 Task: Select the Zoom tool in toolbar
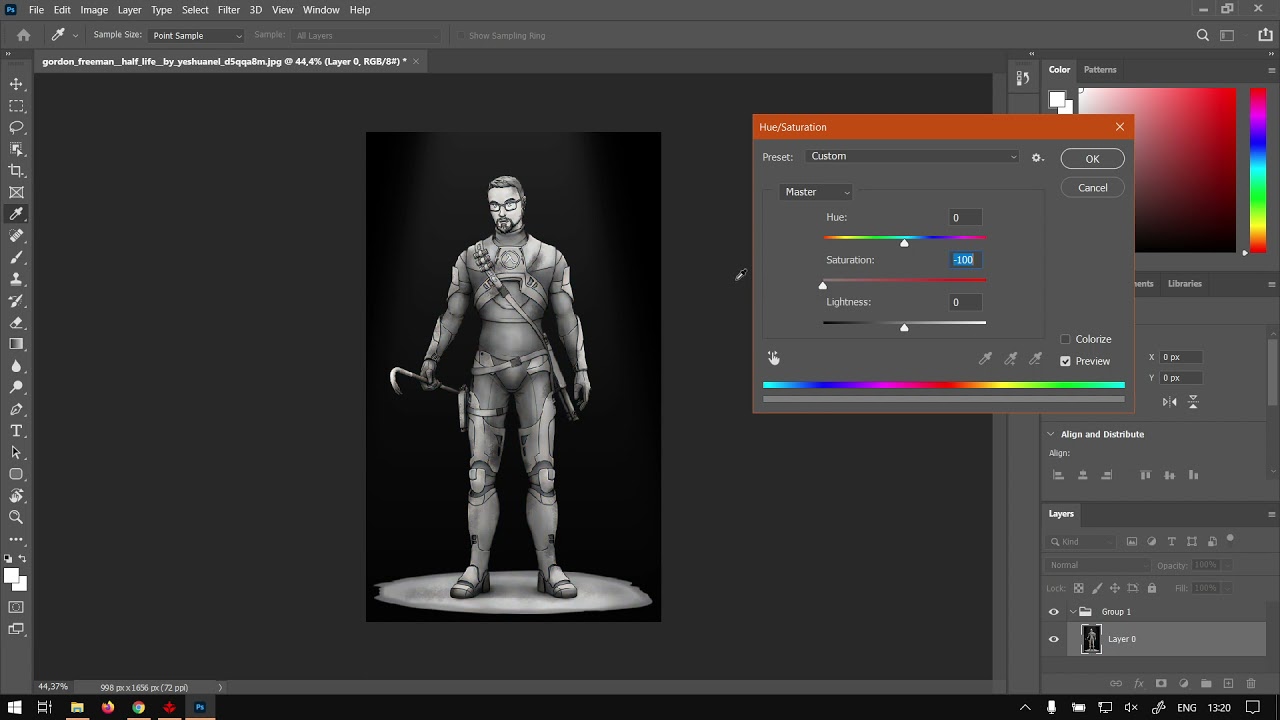pos(16,517)
